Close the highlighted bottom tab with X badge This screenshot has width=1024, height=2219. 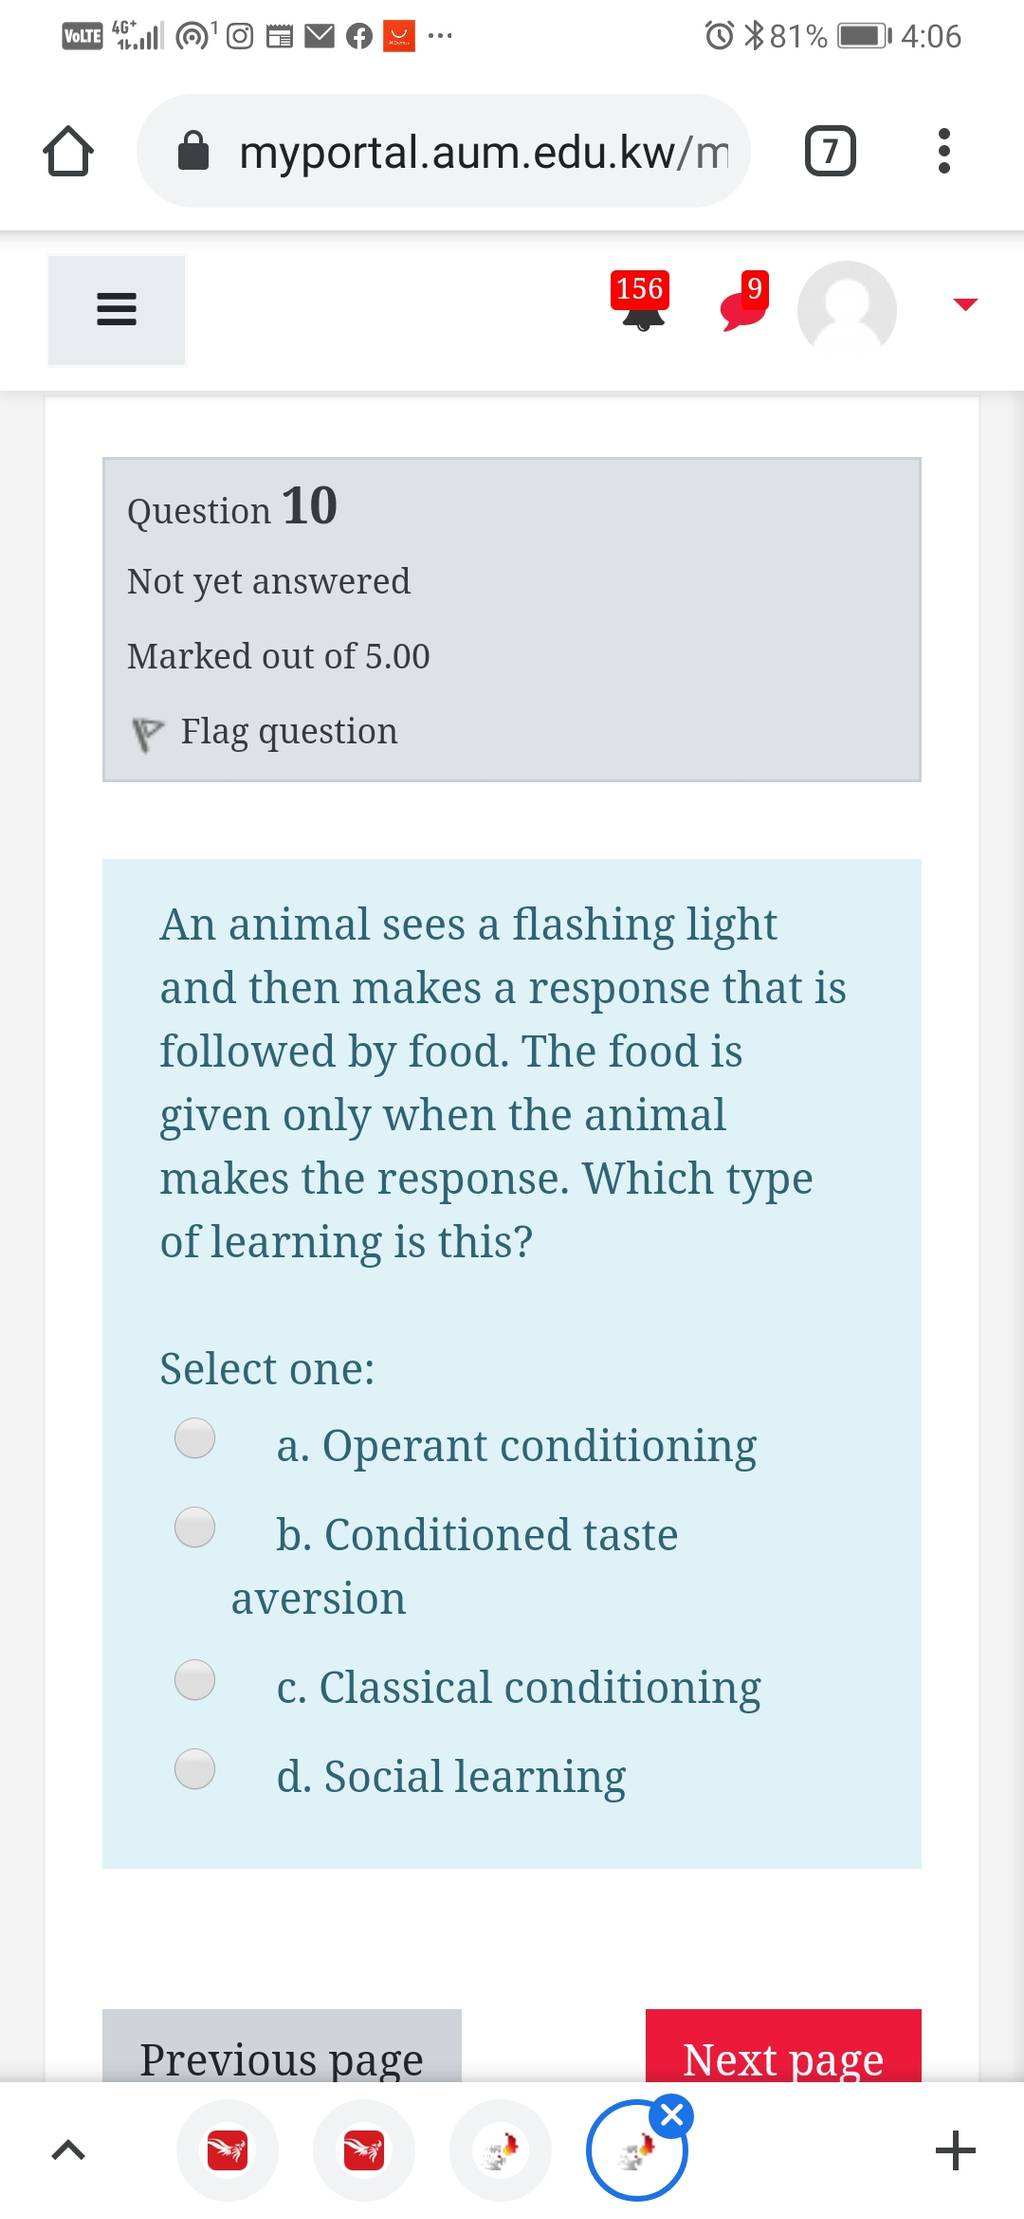tap(672, 2115)
